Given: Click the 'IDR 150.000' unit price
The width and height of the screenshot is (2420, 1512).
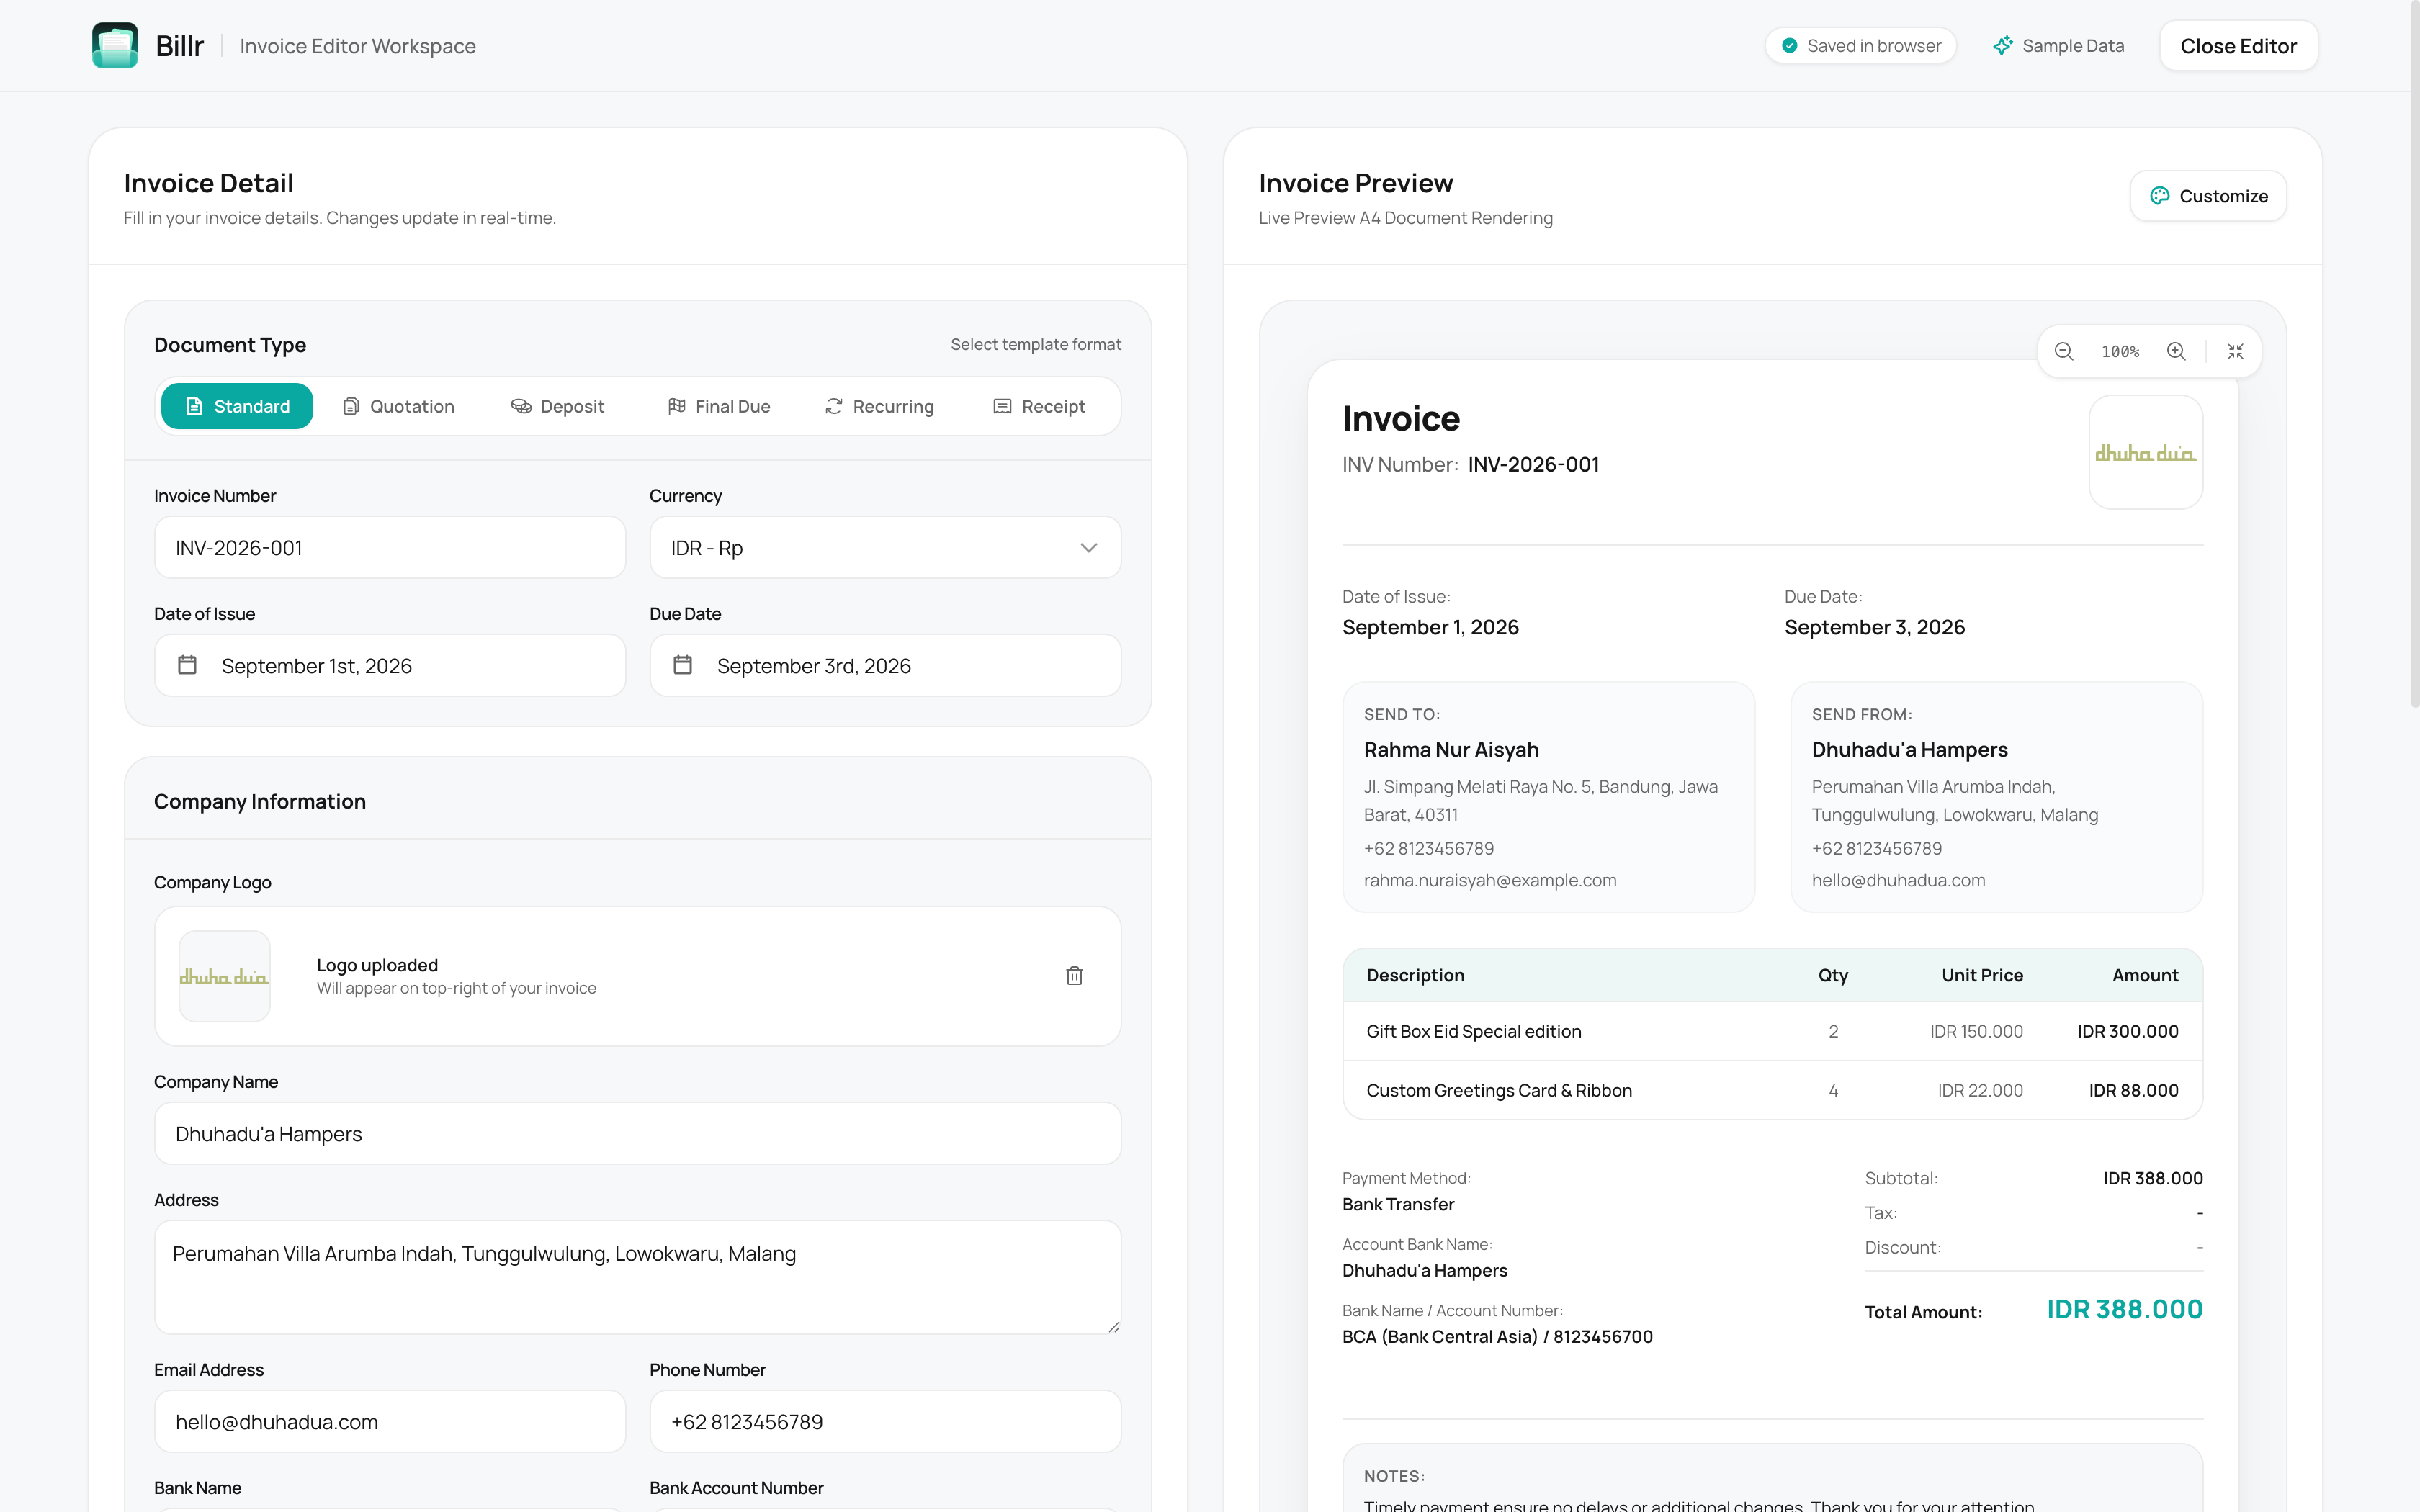Looking at the screenshot, I should (1976, 1031).
